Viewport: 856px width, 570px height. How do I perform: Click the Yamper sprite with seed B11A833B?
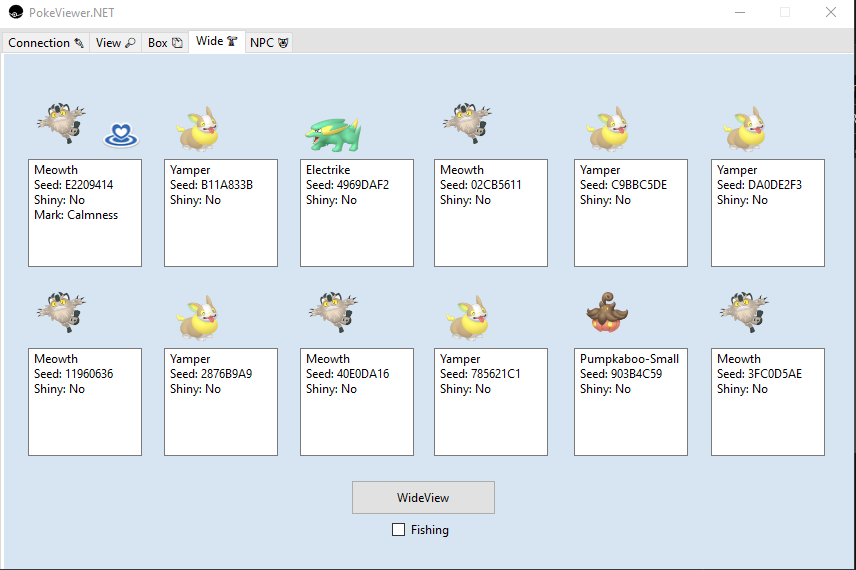pos(198,129)
